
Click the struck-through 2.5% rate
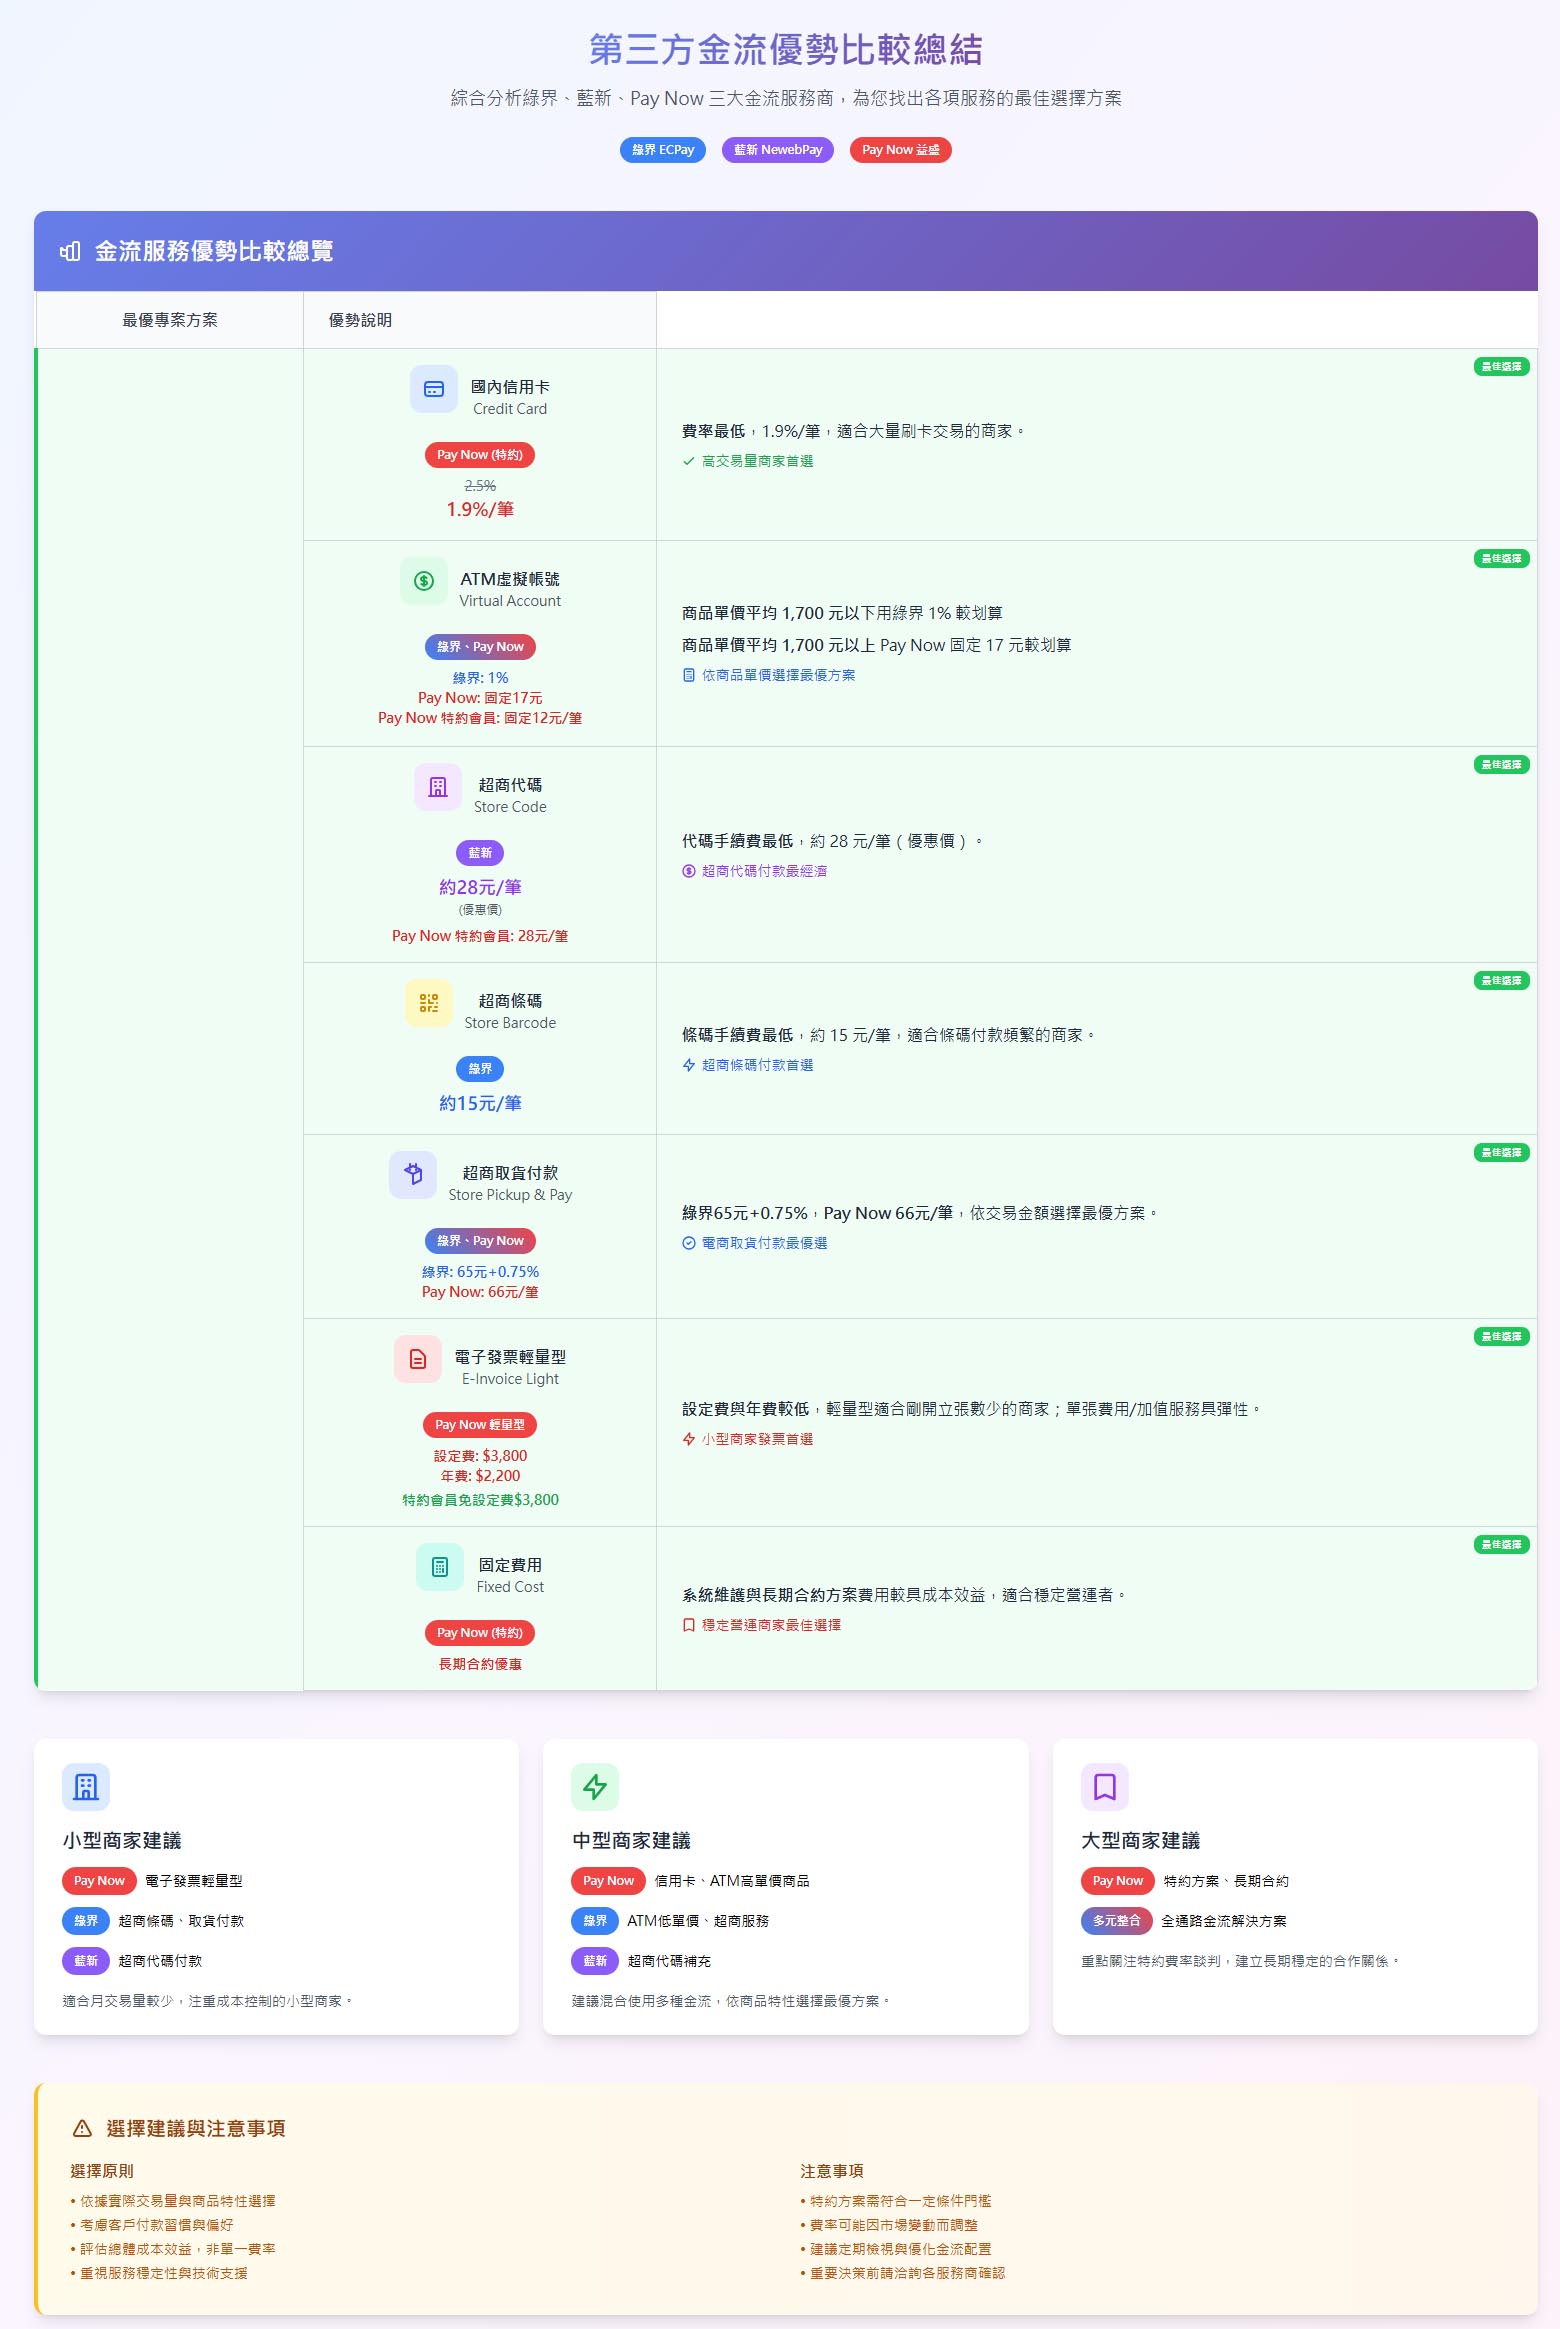480,486
